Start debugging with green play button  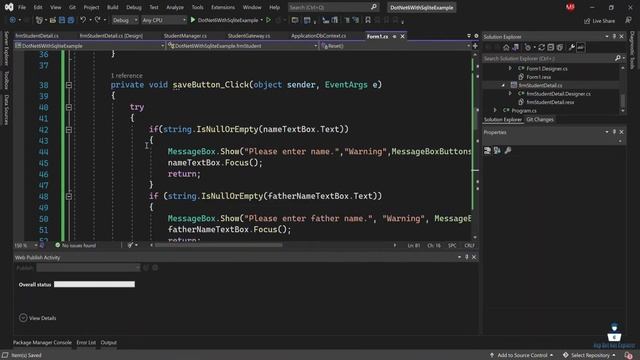pyautogui.click(x=193, y=20)
